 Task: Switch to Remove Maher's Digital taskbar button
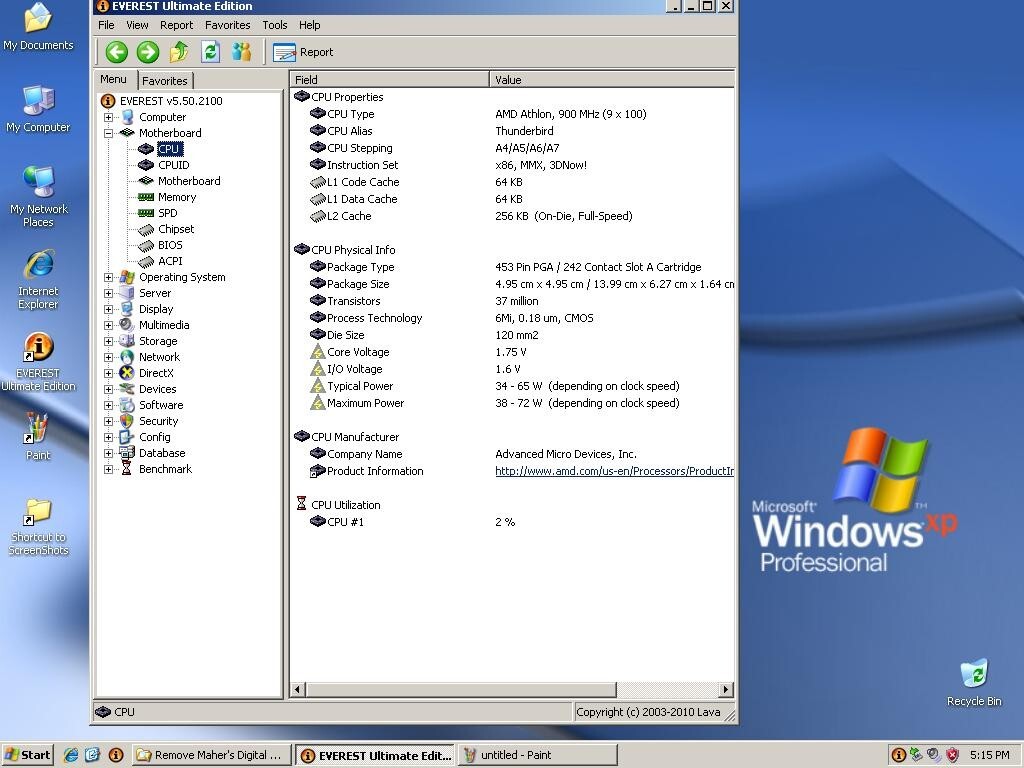tap(212, 755)
